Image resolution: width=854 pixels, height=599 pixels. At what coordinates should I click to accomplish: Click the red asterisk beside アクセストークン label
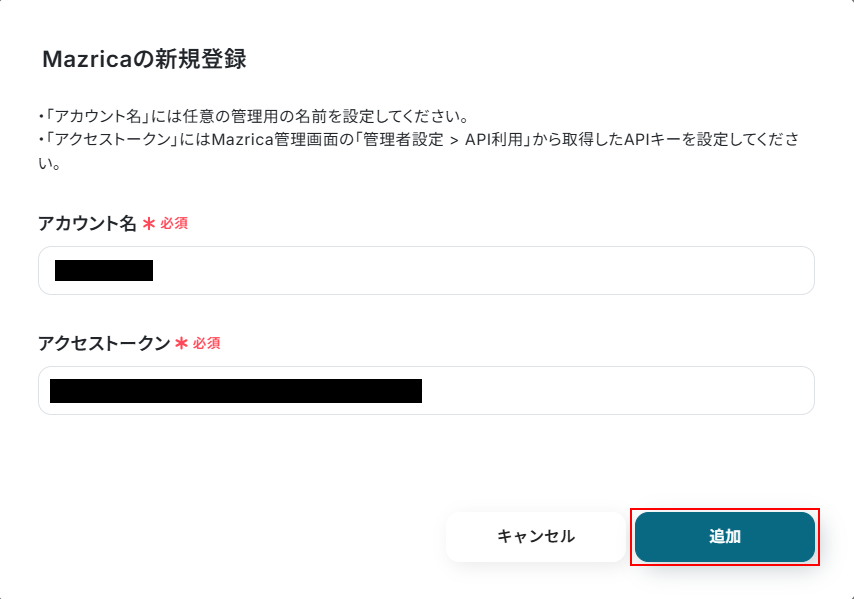(181, 343)
